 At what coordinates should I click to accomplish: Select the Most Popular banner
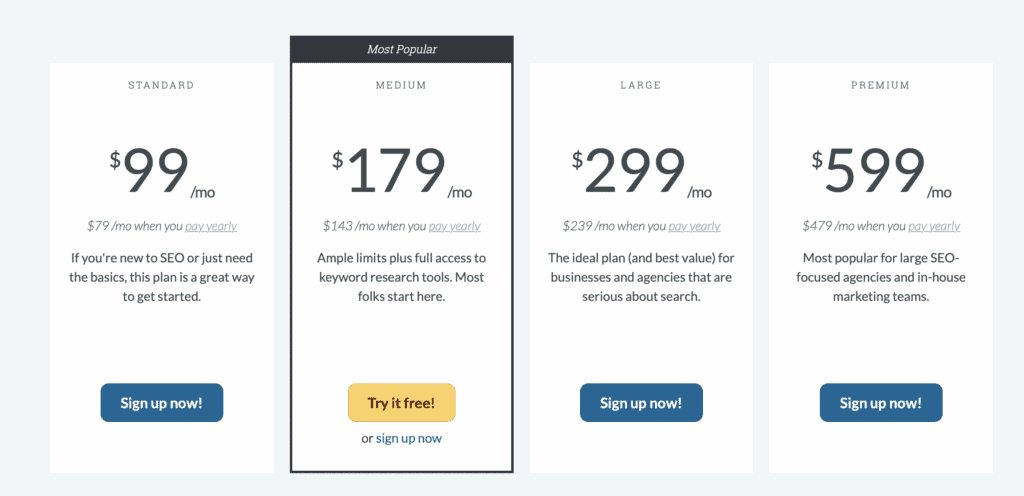tap(401, 49)
